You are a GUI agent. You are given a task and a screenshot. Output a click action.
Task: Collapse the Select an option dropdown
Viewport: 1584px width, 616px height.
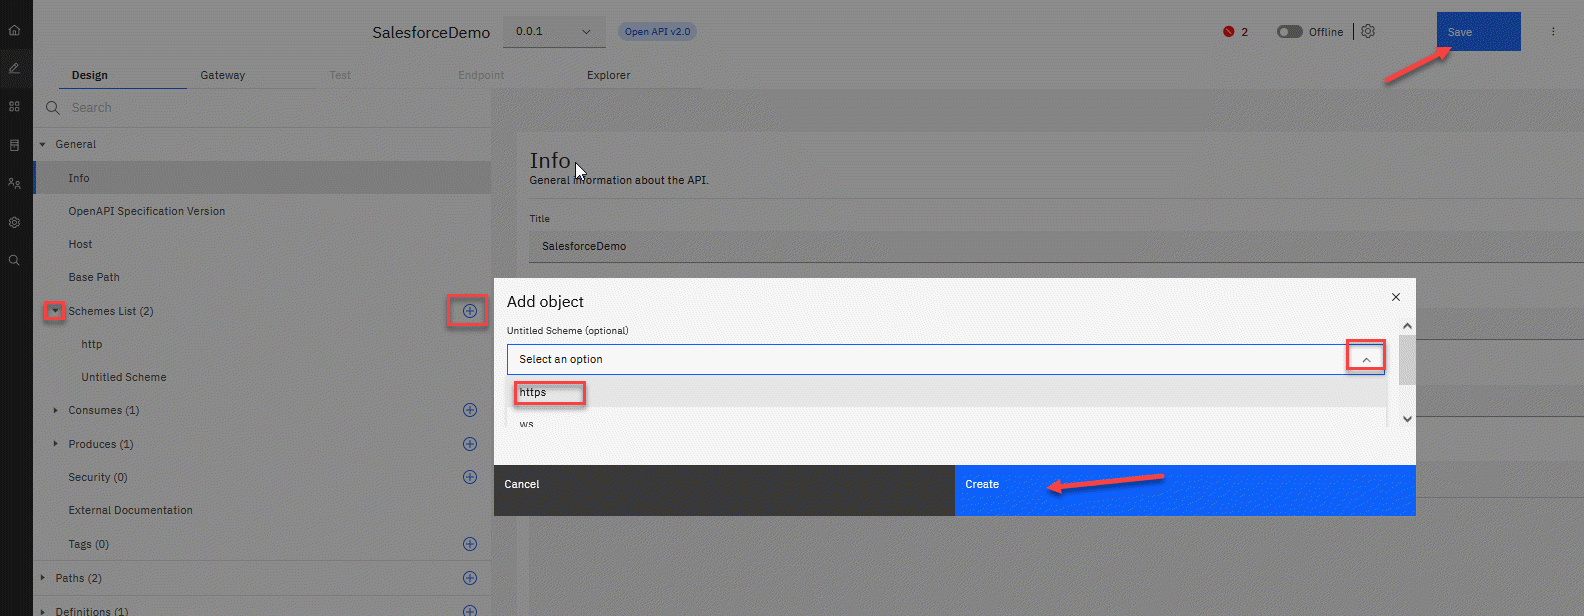pos(1366,359)
